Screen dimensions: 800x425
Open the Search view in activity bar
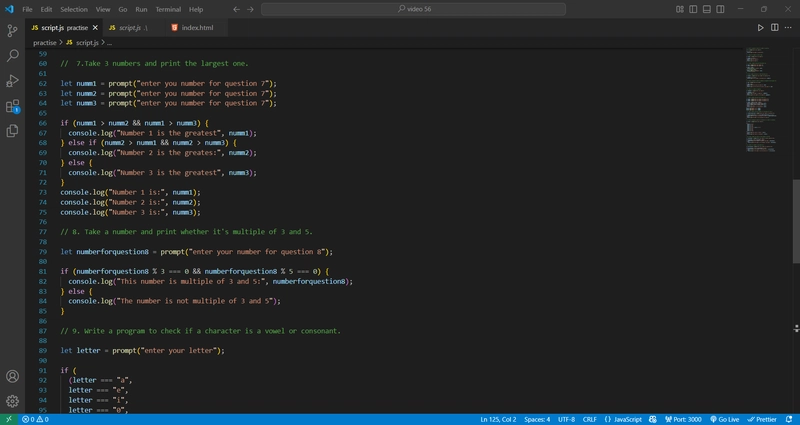[12, 56]
